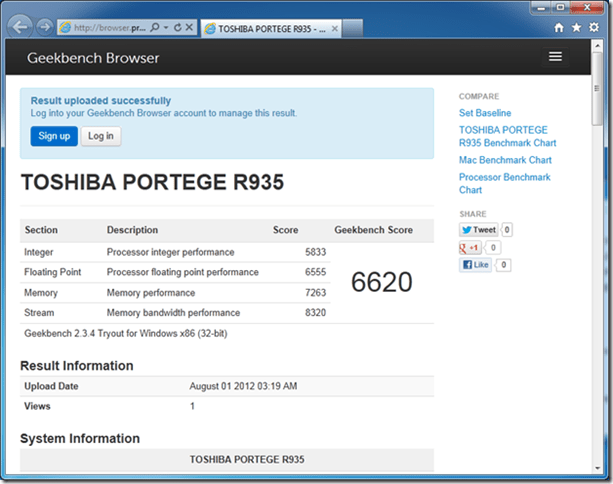Click the Facebook Like button
Viewport: 613px width, 484px height.
click(x=475, y=265)
